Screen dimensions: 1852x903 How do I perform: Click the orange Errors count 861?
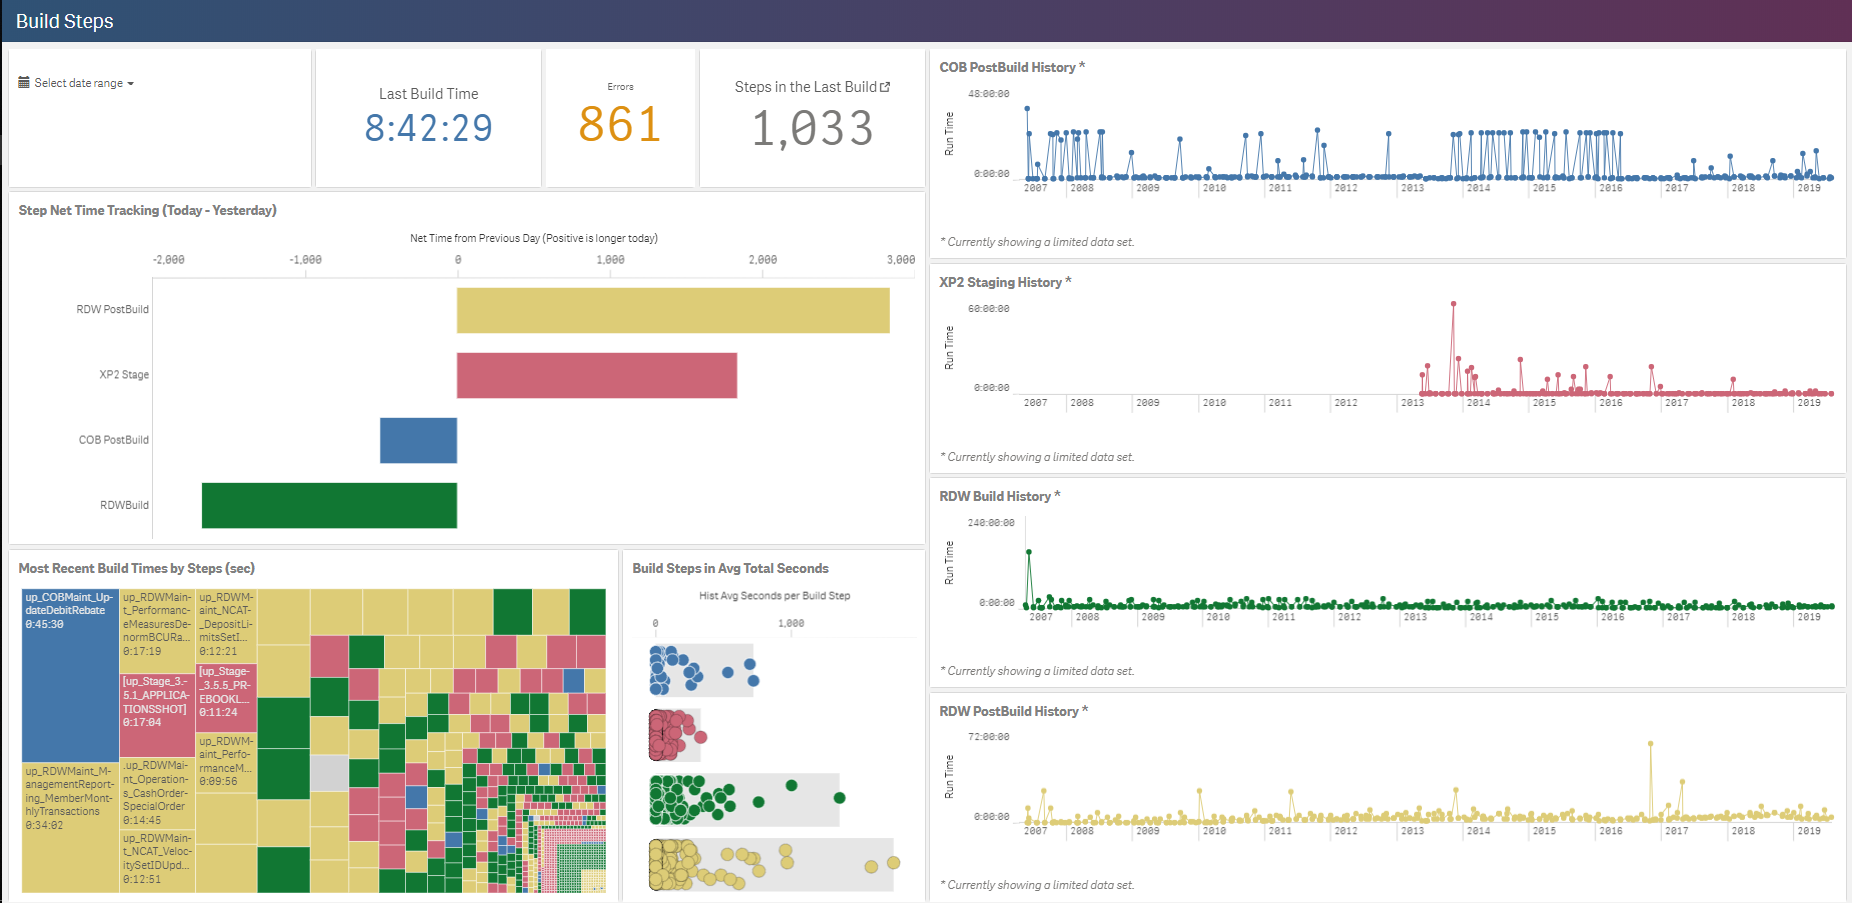[x=620, y=125]
